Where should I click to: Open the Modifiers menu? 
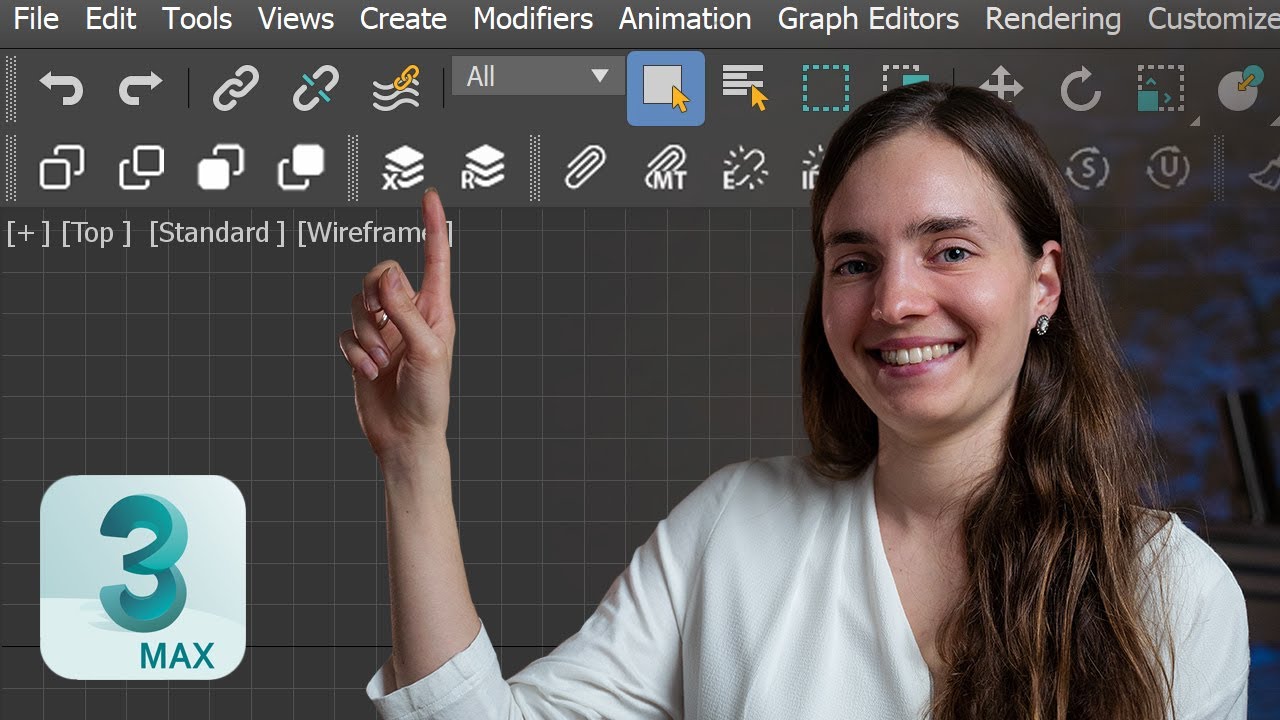pos(533,19)
